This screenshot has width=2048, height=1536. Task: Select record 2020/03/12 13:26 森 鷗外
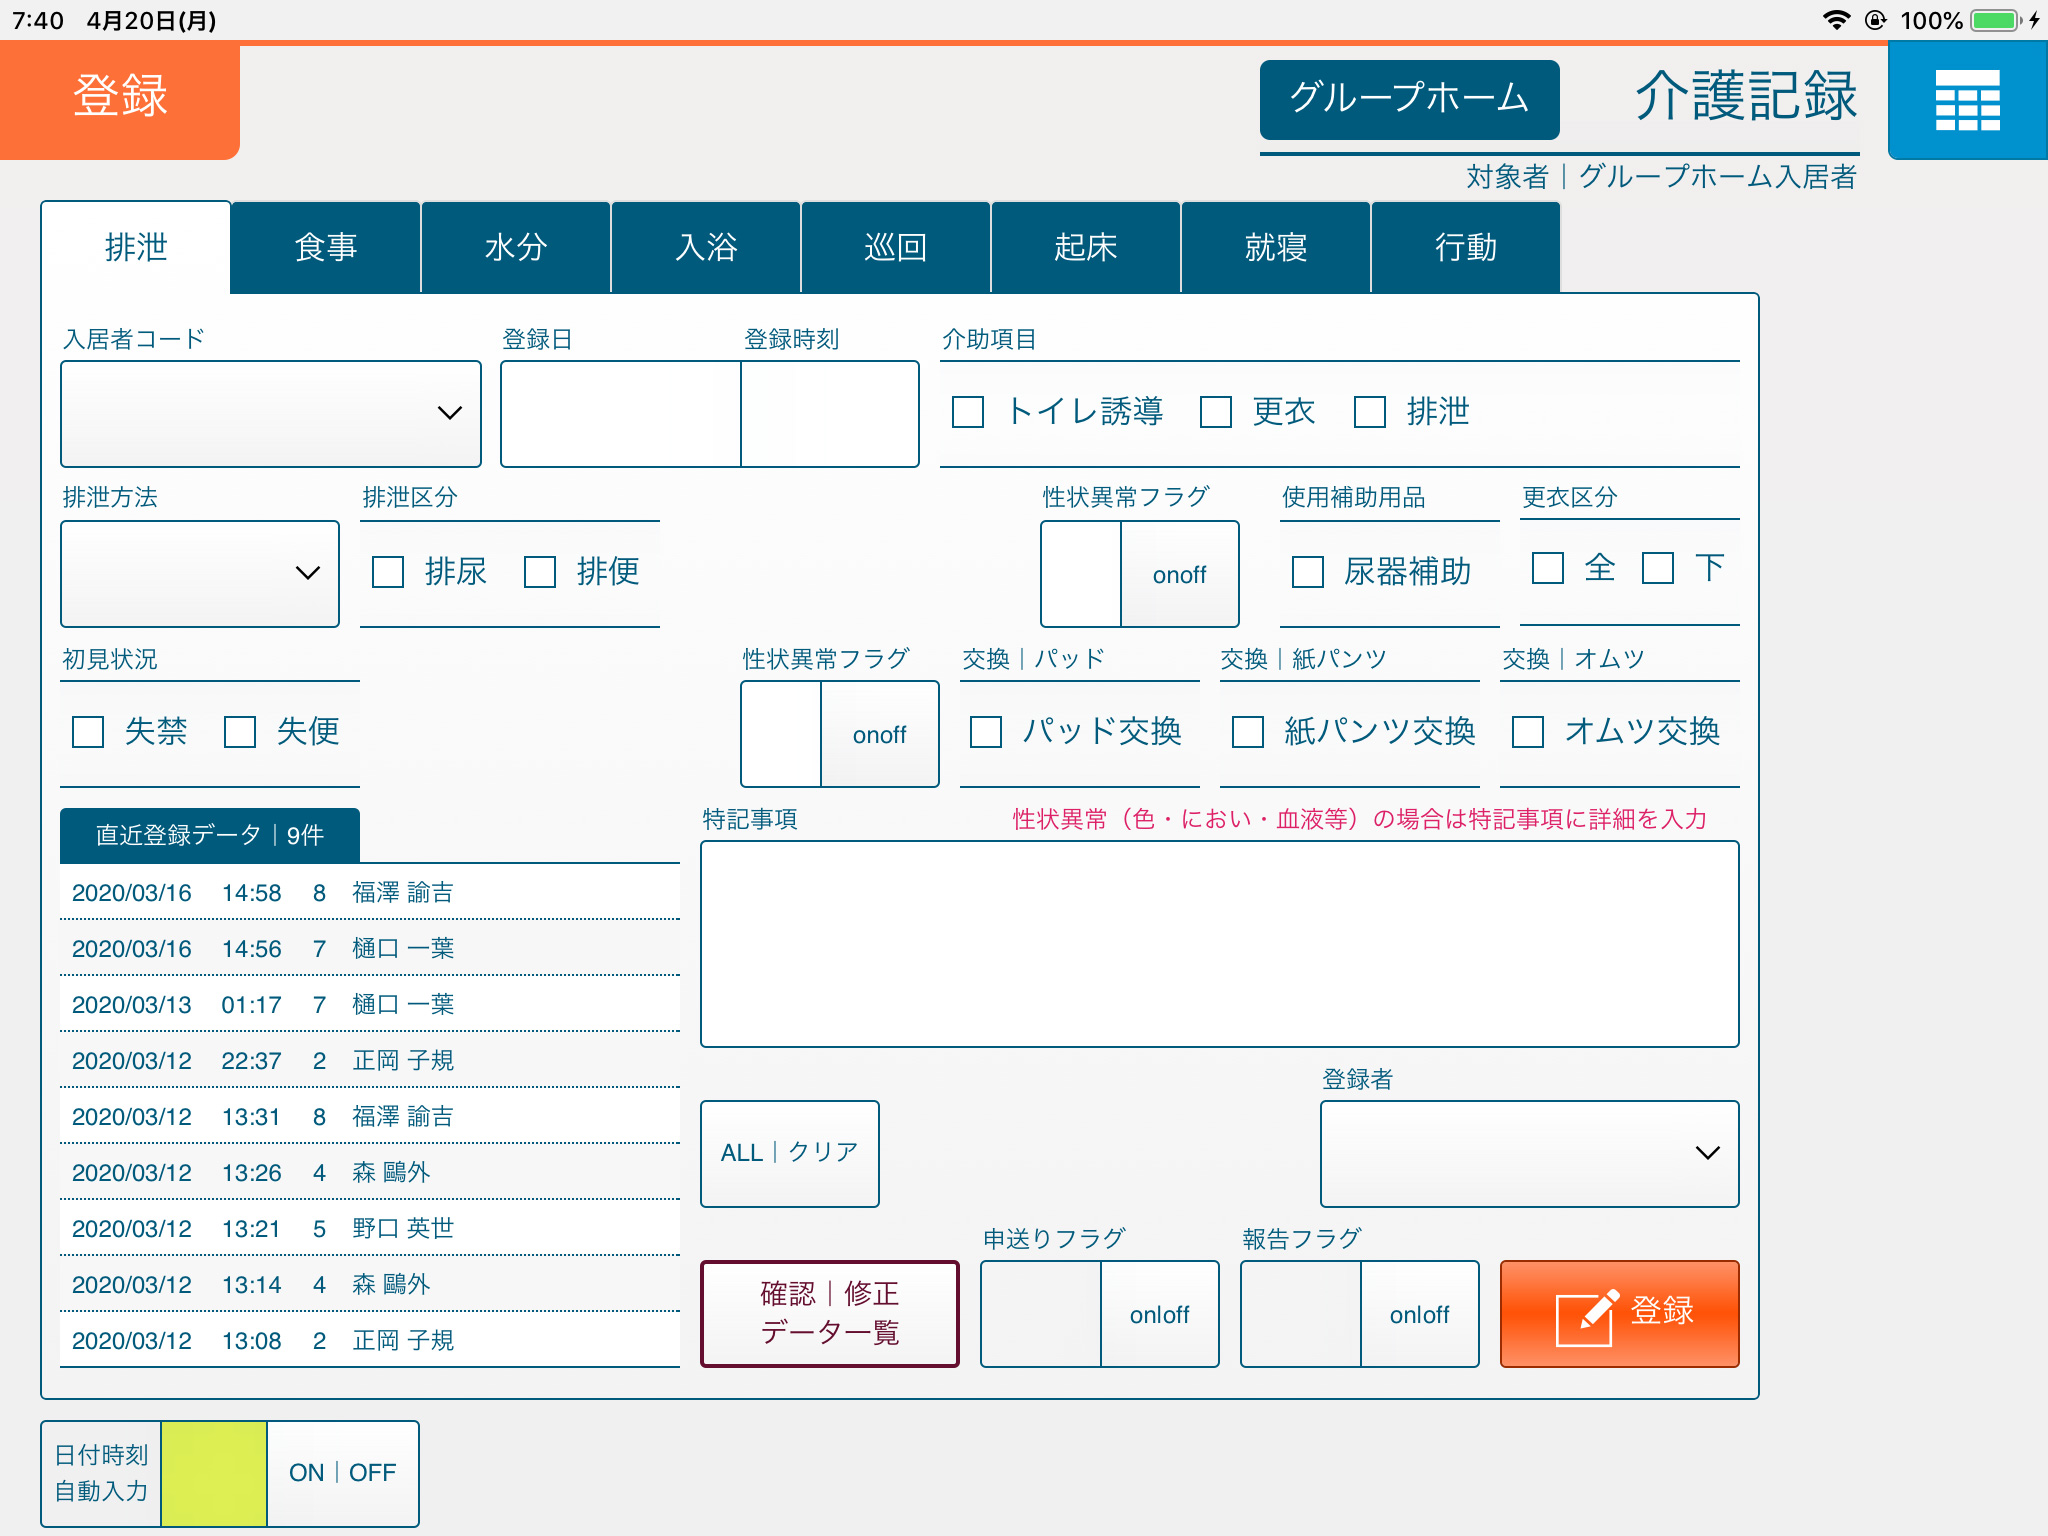370,1172
